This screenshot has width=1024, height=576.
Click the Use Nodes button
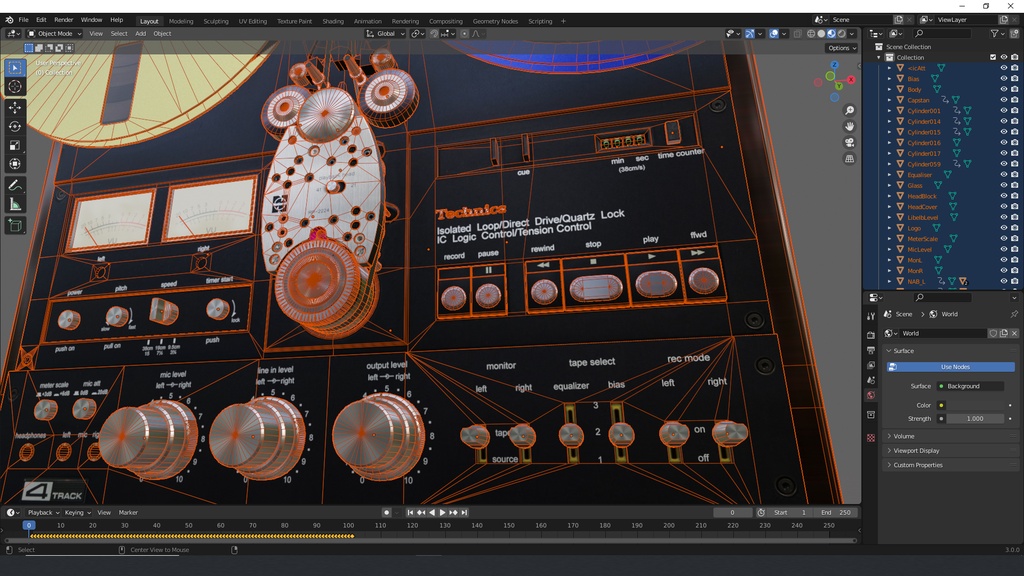[x=954, y=367]
